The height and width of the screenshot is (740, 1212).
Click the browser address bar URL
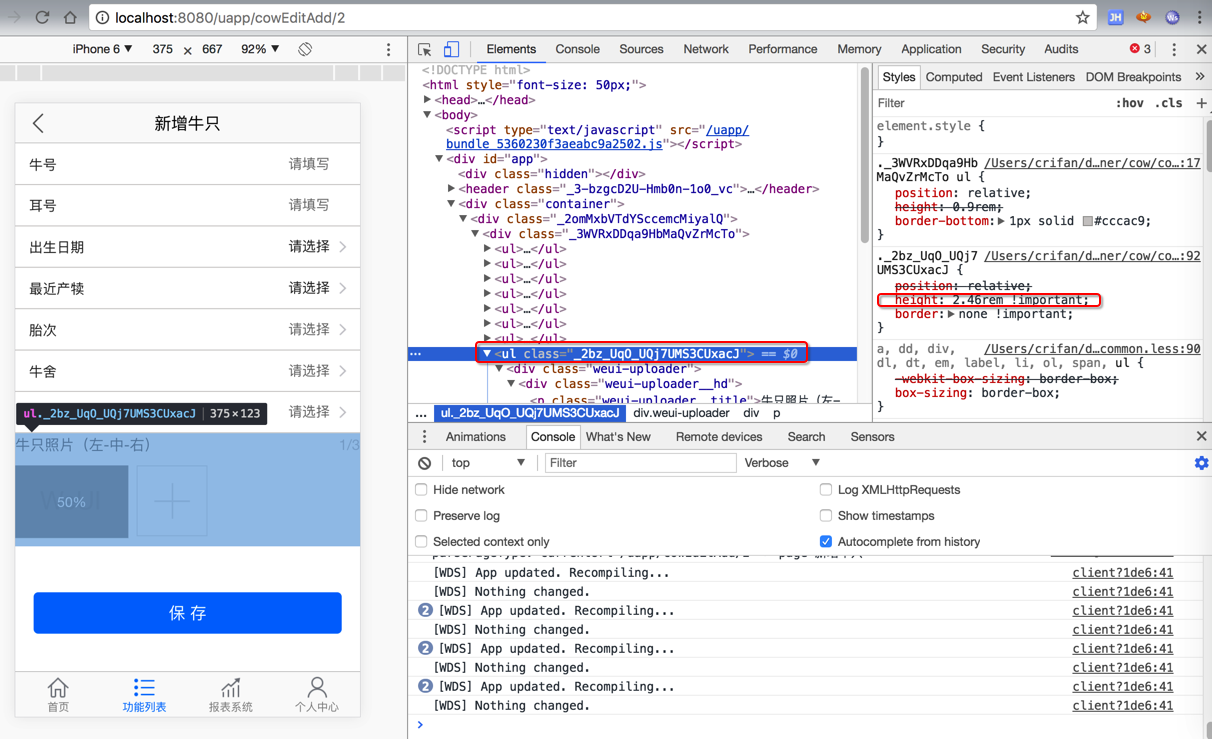point(230,17)
